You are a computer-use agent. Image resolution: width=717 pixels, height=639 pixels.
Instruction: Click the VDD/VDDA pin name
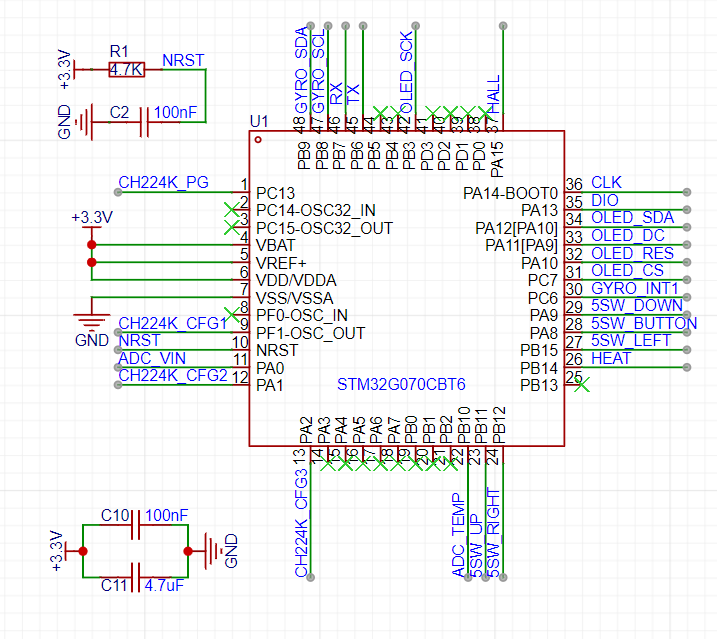coord(296,280)
